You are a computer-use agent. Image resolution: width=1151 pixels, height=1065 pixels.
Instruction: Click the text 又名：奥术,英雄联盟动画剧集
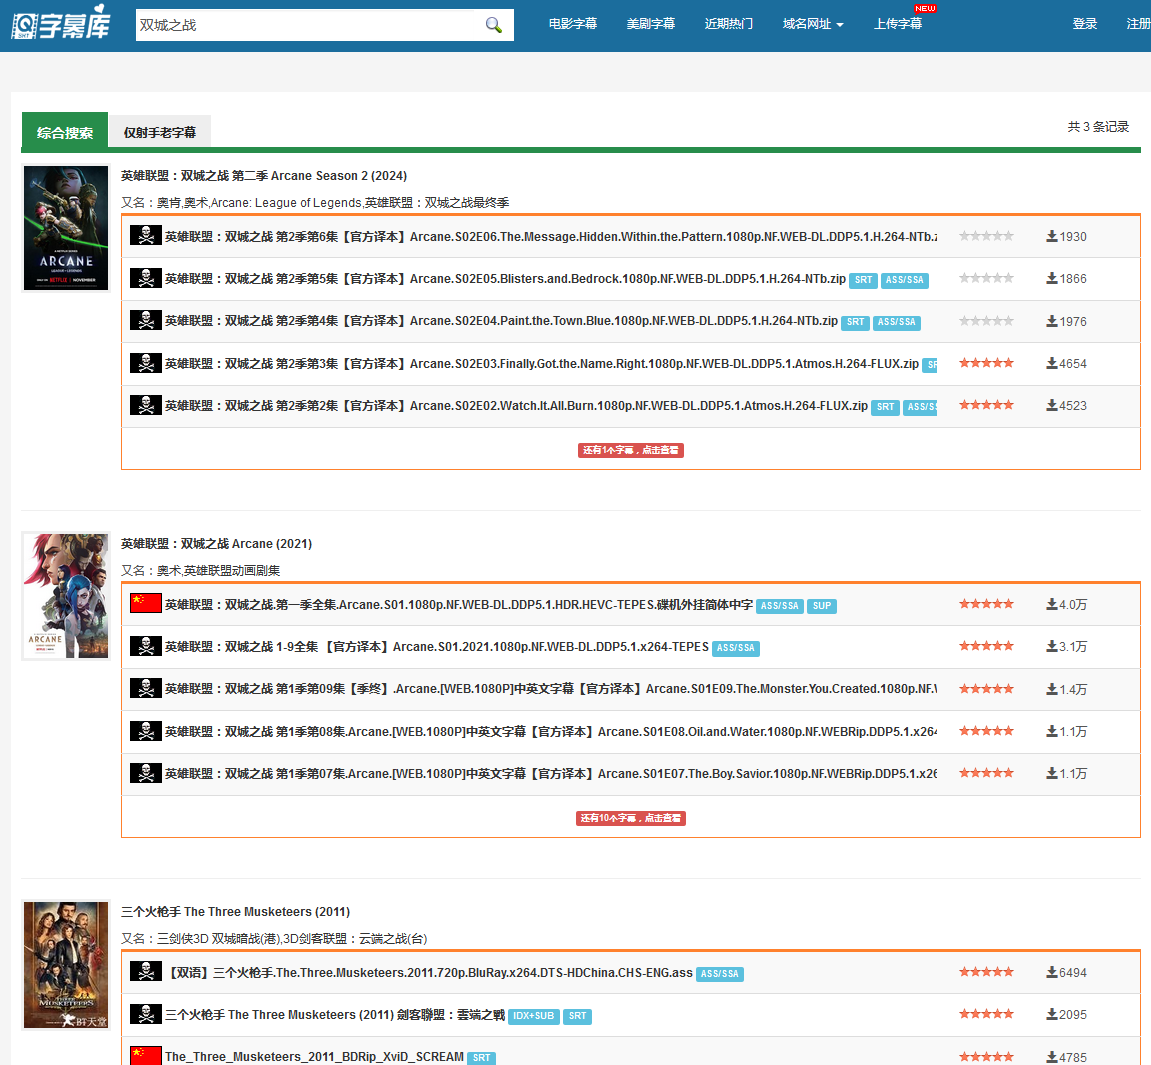(200, 570)
